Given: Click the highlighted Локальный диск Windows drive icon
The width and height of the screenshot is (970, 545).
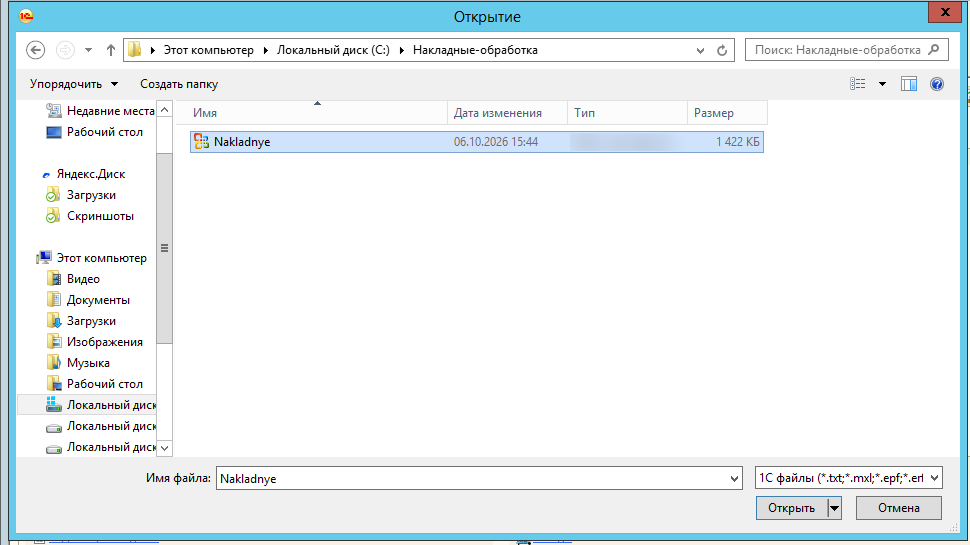Looking at the screenshot, I should pos(54,405).
